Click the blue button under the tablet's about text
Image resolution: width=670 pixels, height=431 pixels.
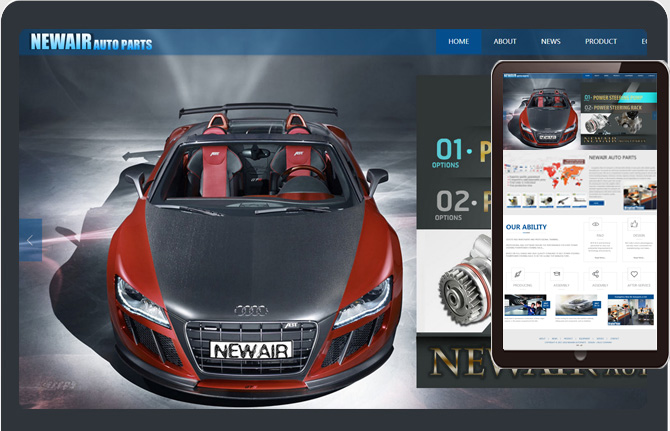coord(597,203)
